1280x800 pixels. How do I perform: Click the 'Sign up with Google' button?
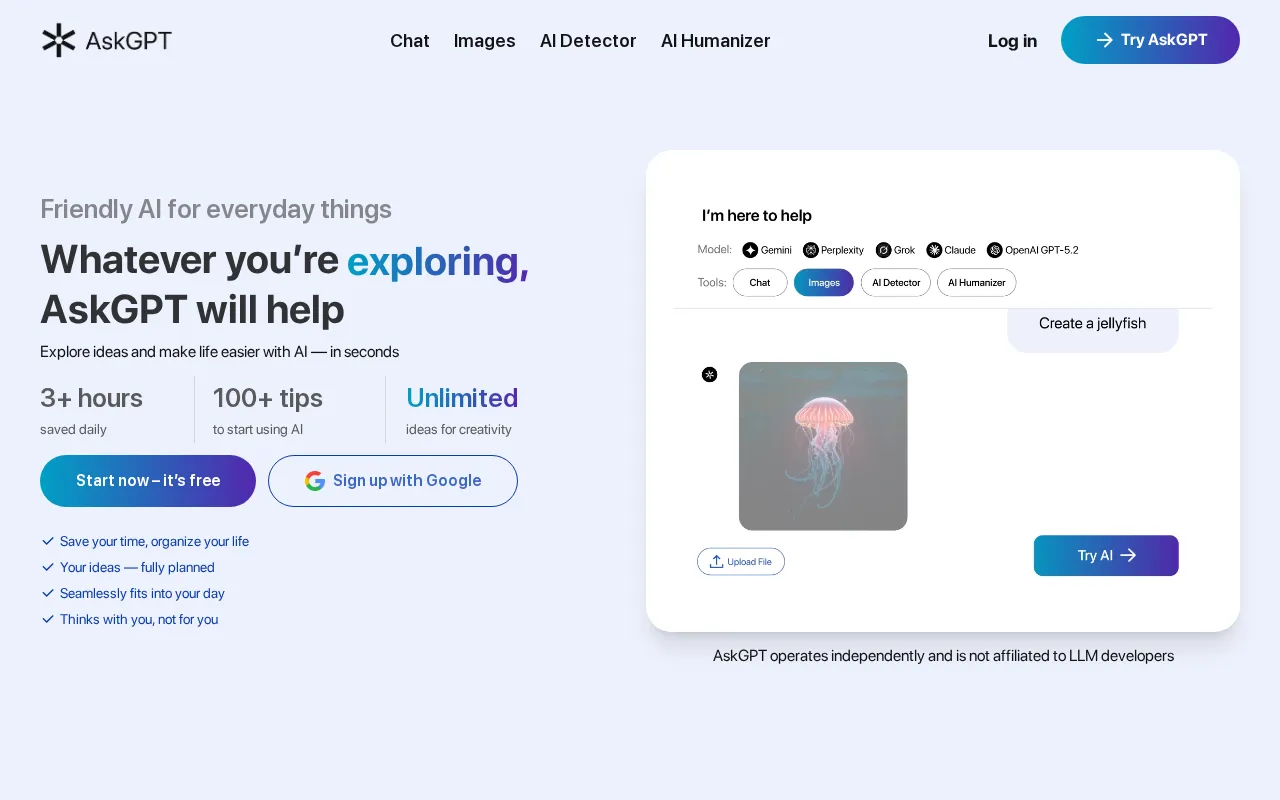pos(393,481)
